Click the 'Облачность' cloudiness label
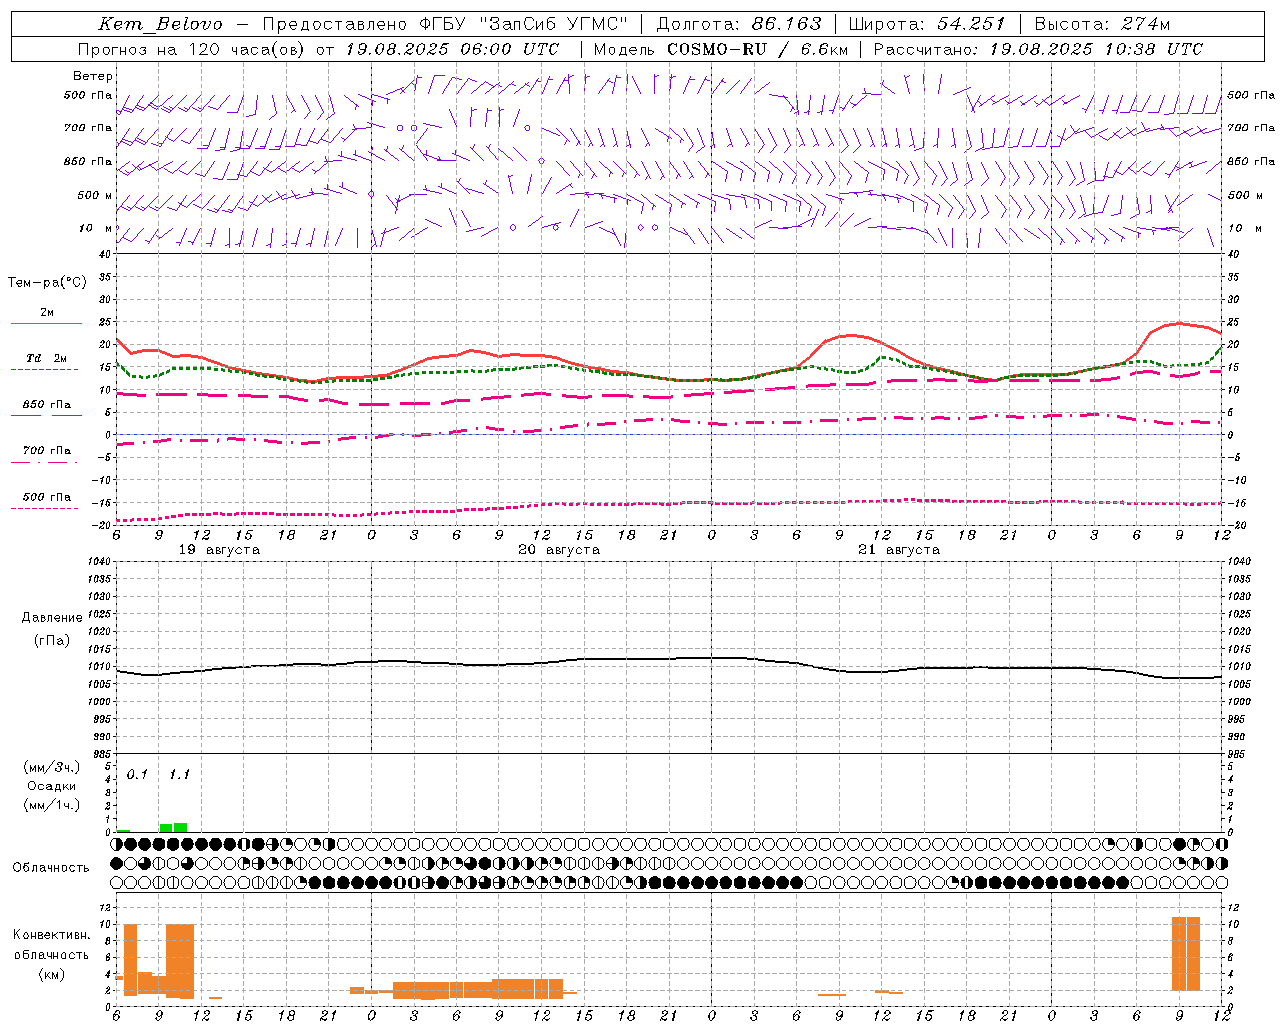 coord(51,868)
